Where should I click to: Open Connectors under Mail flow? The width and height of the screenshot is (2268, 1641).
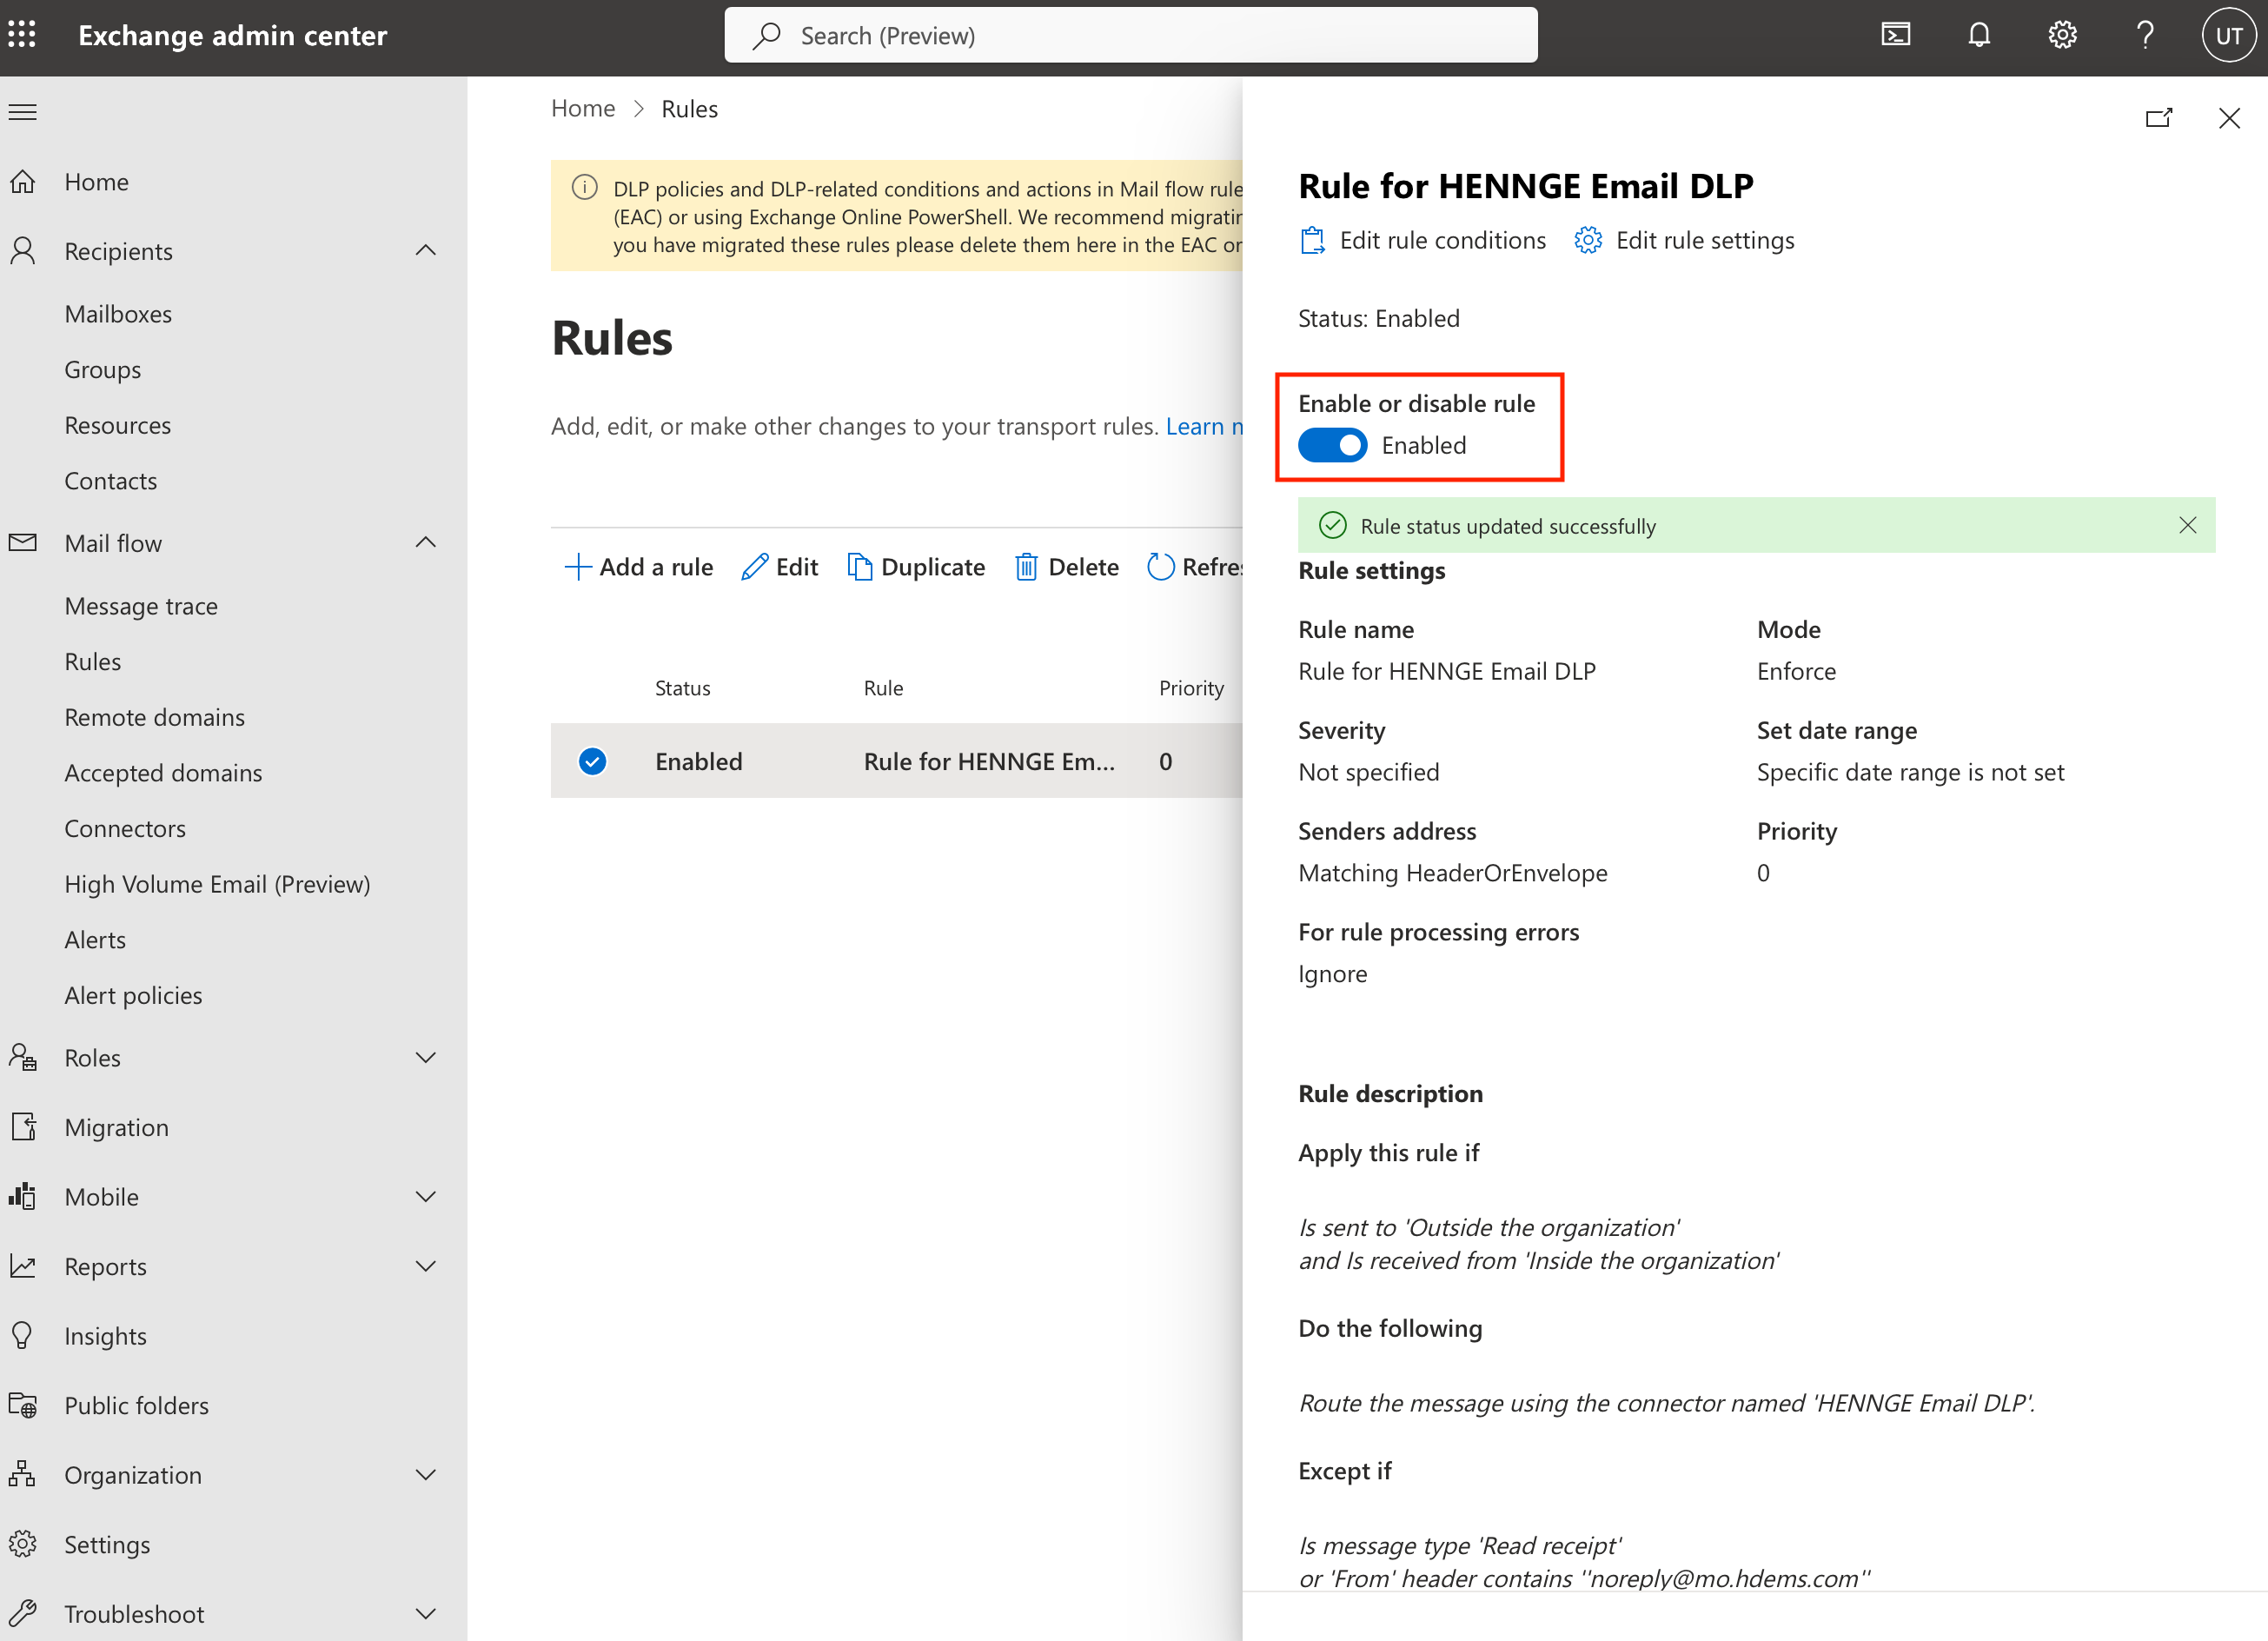click(125, 828)
